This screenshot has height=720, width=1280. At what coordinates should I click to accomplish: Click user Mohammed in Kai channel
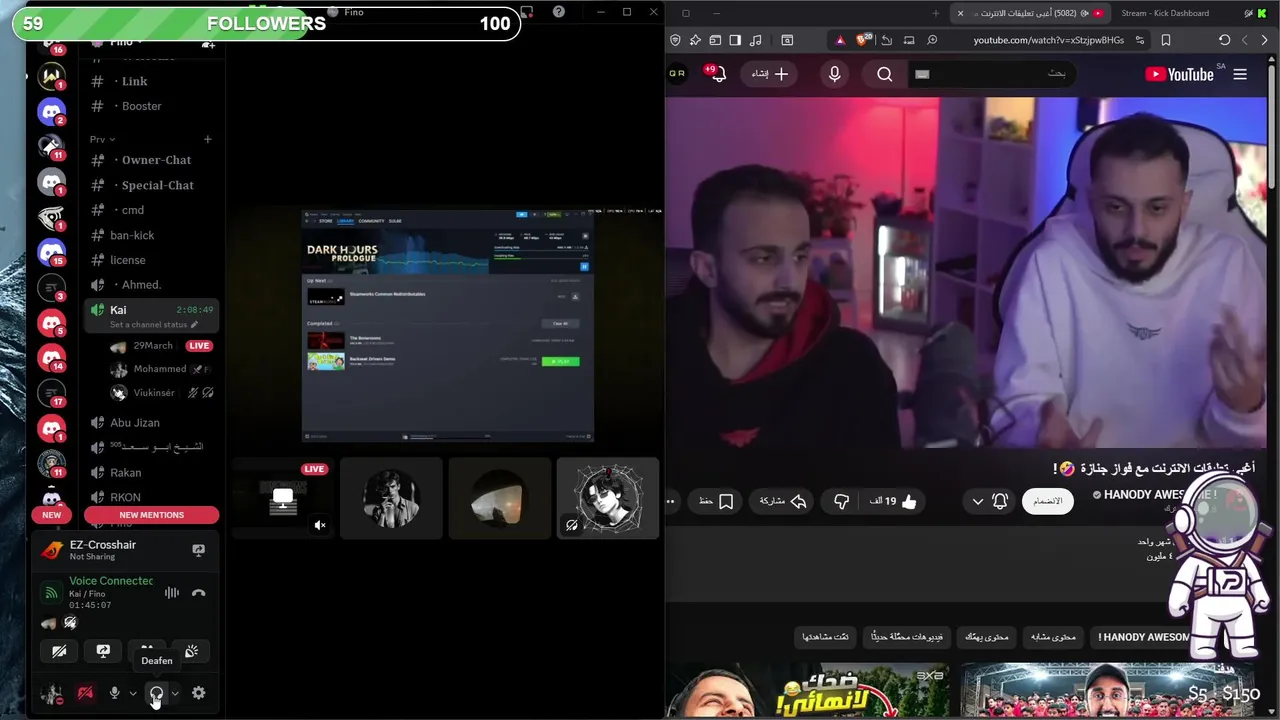click(x=160, y=369)
